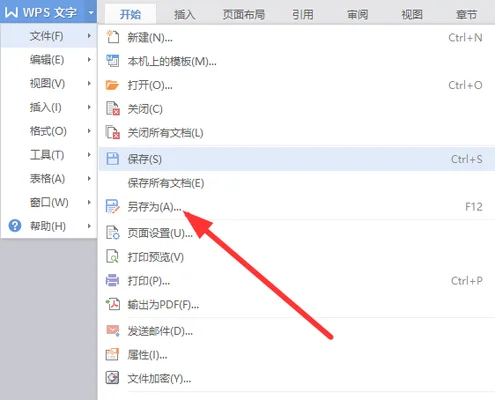Click the local templates icon
This screenshot has width=495, height=400.
pyautogui.click(x=112, y=61)
